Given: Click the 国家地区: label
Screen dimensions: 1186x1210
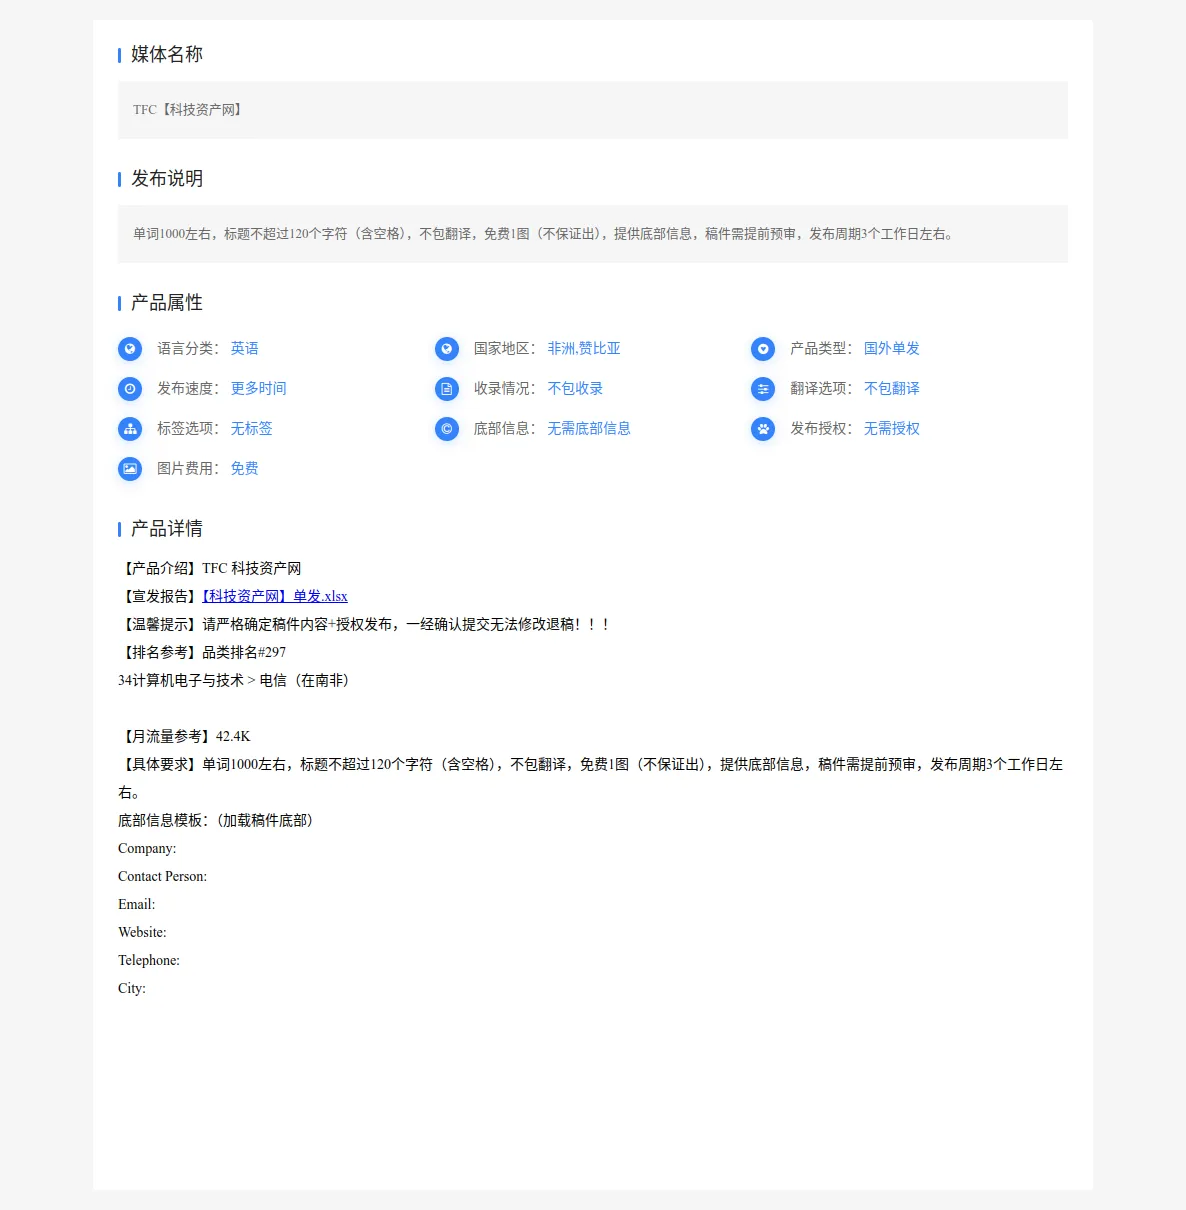Looking at the screenshot, I should coord(505,348).
